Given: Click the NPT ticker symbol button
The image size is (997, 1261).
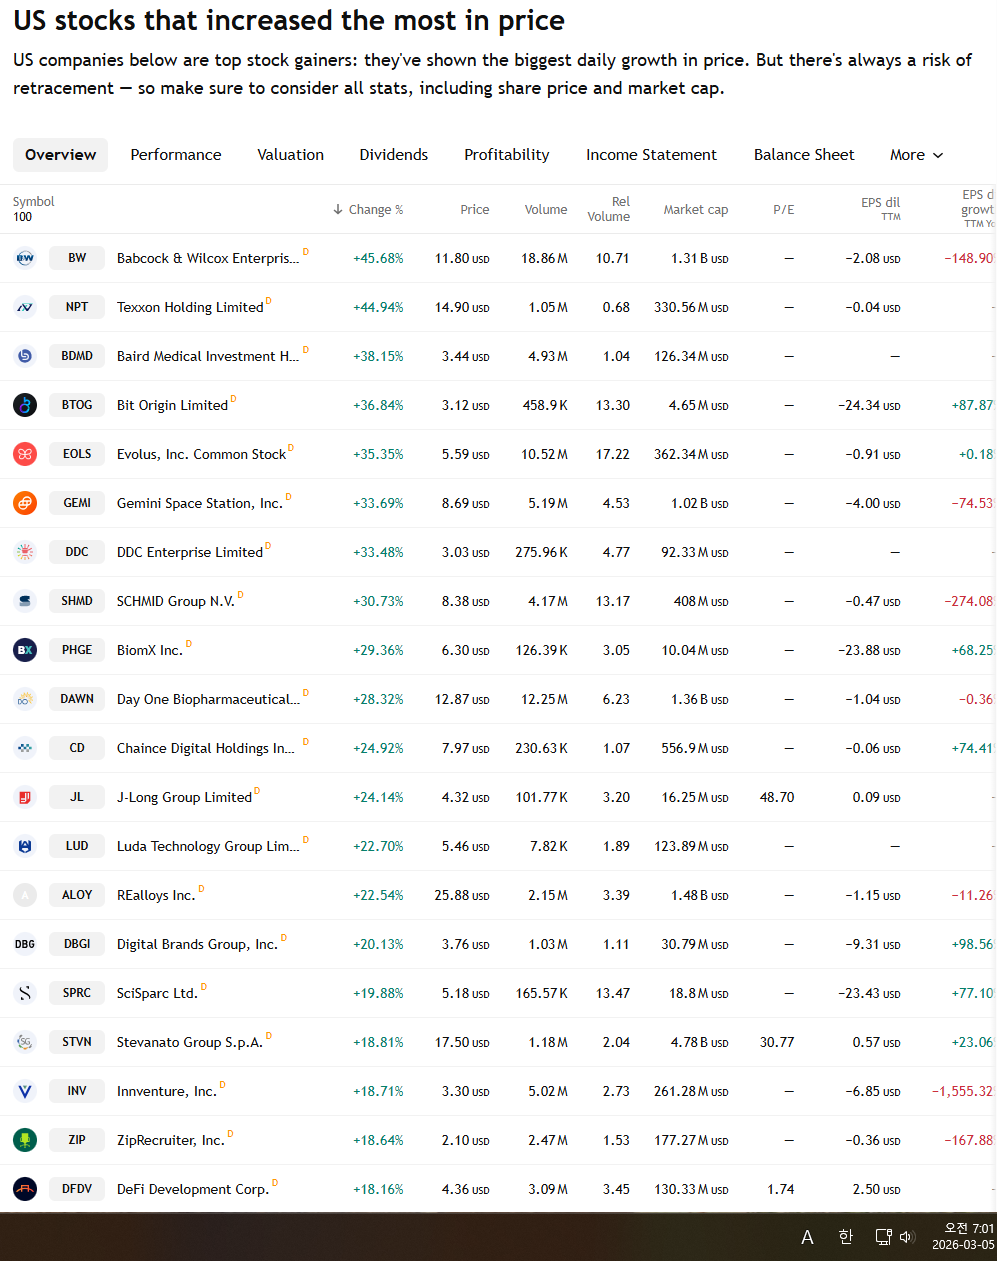Looking at the screenshot, I should point(77,307).
